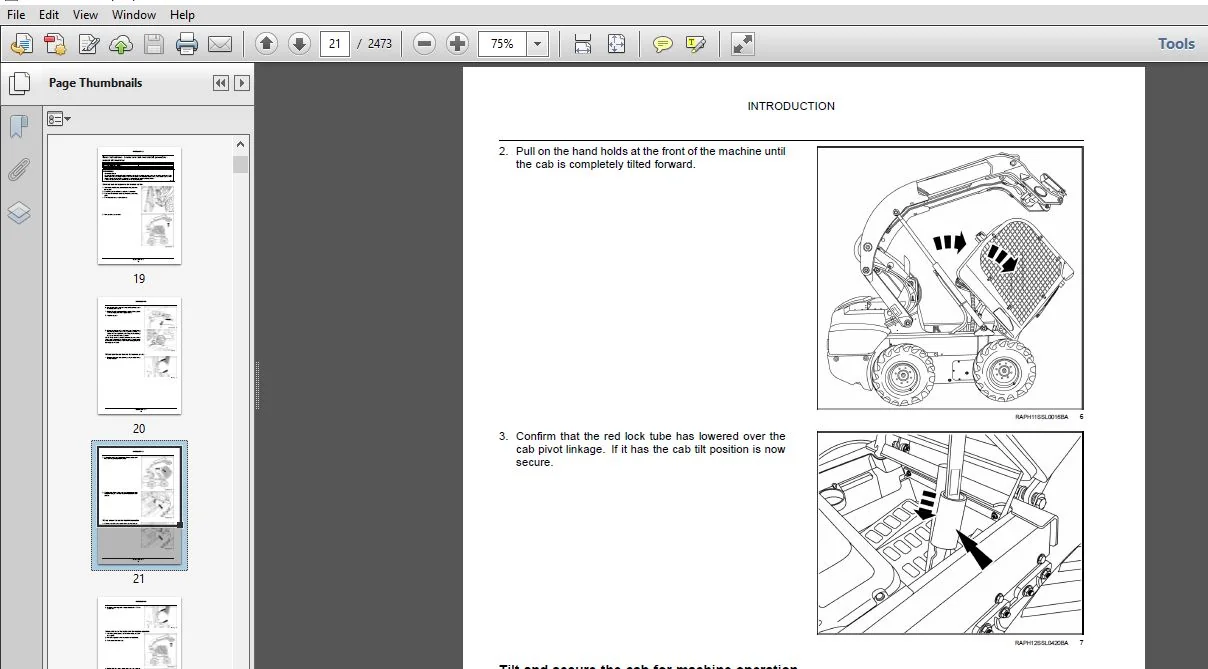This screenshot has height=669, width=1208.
Task: Zoom in with the plus button
Action: pyautogui.click(x=457, y=44)
